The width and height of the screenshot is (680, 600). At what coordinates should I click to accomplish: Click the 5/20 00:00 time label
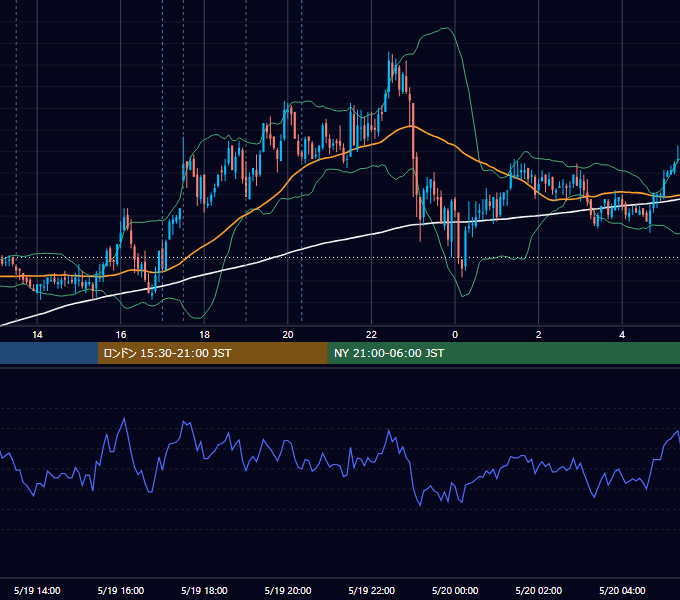(455, 590)
